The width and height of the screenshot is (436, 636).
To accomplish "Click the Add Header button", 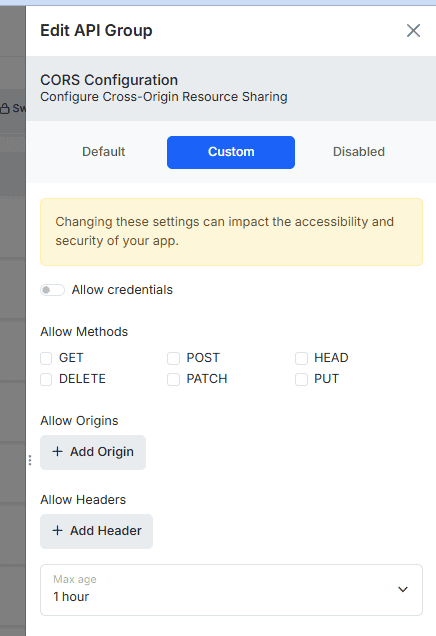I will click(x=97, y=531).
